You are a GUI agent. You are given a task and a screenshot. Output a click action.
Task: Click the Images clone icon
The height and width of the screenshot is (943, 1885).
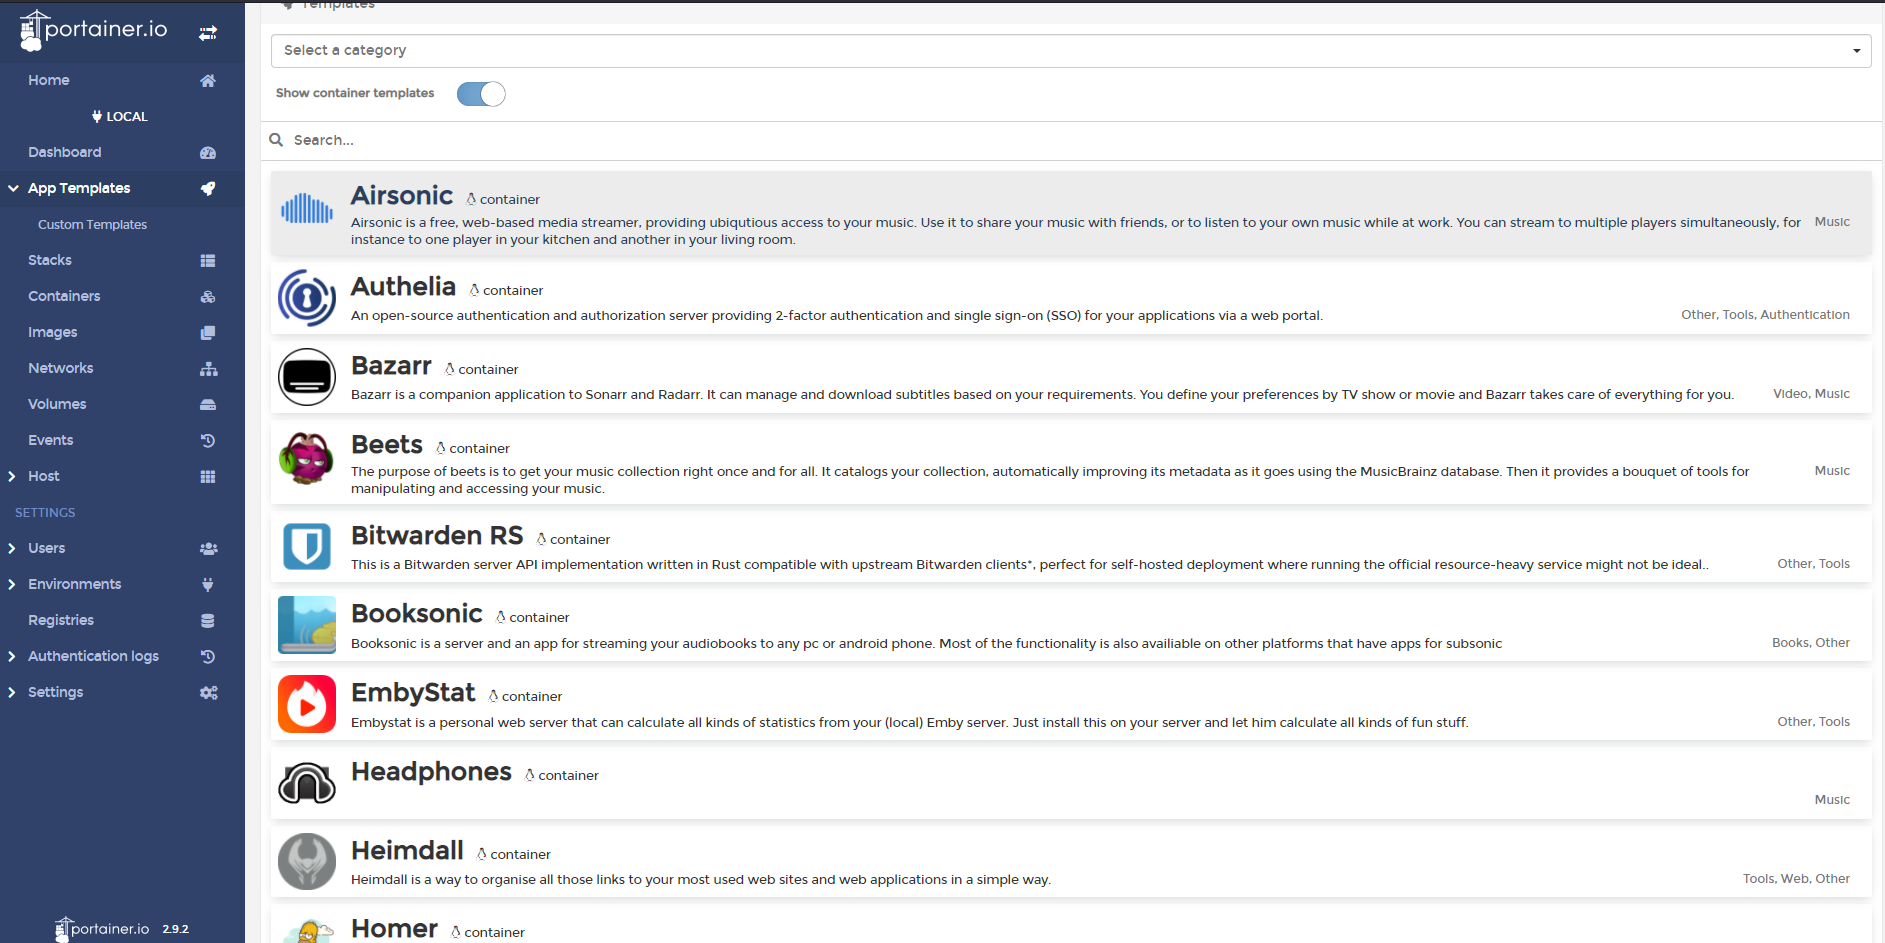pos(208,333)
